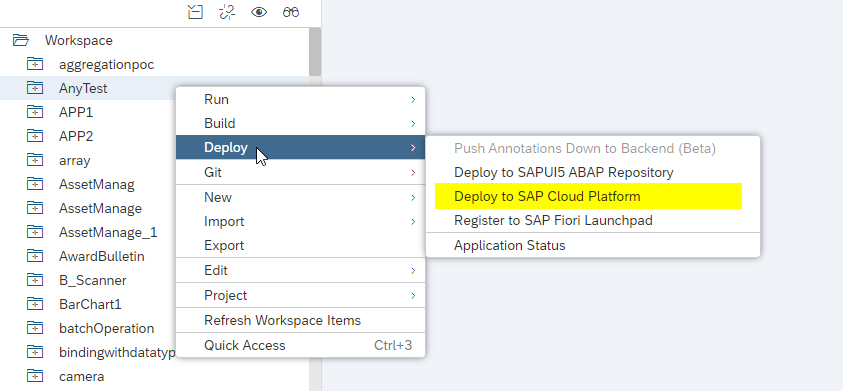
Task: Toggle the eye show hidden files icon
Action: coord(259,12)
